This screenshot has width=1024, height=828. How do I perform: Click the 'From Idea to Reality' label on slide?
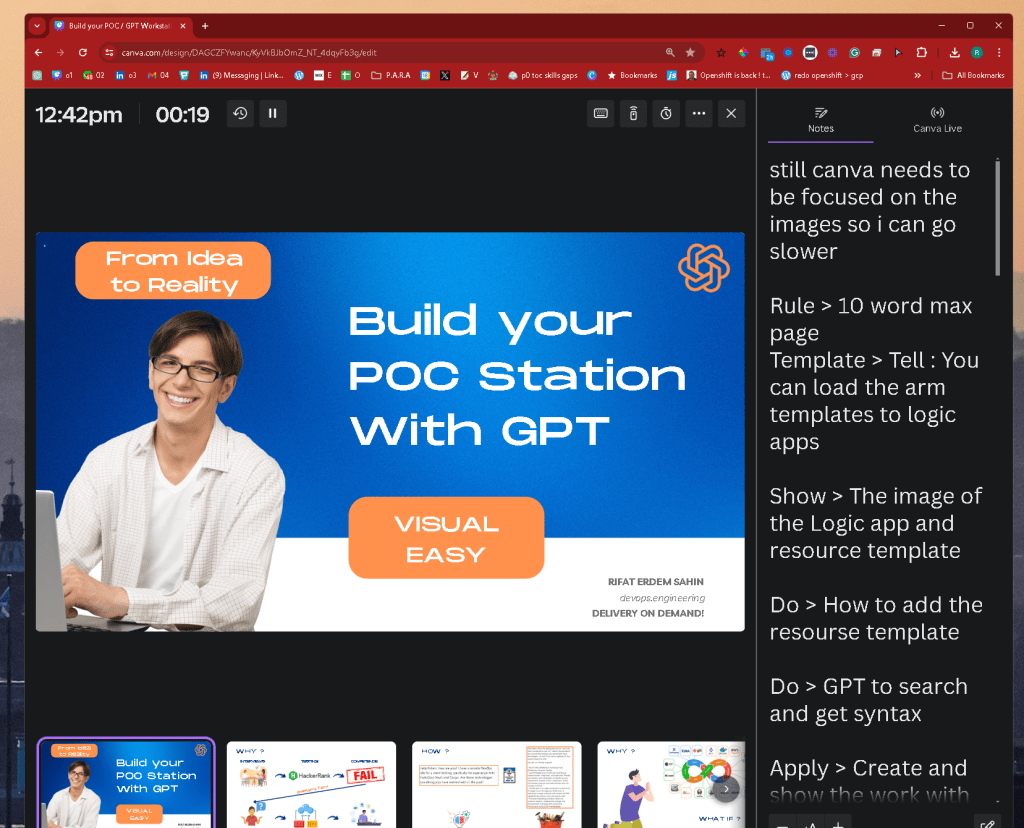point(173,271)
